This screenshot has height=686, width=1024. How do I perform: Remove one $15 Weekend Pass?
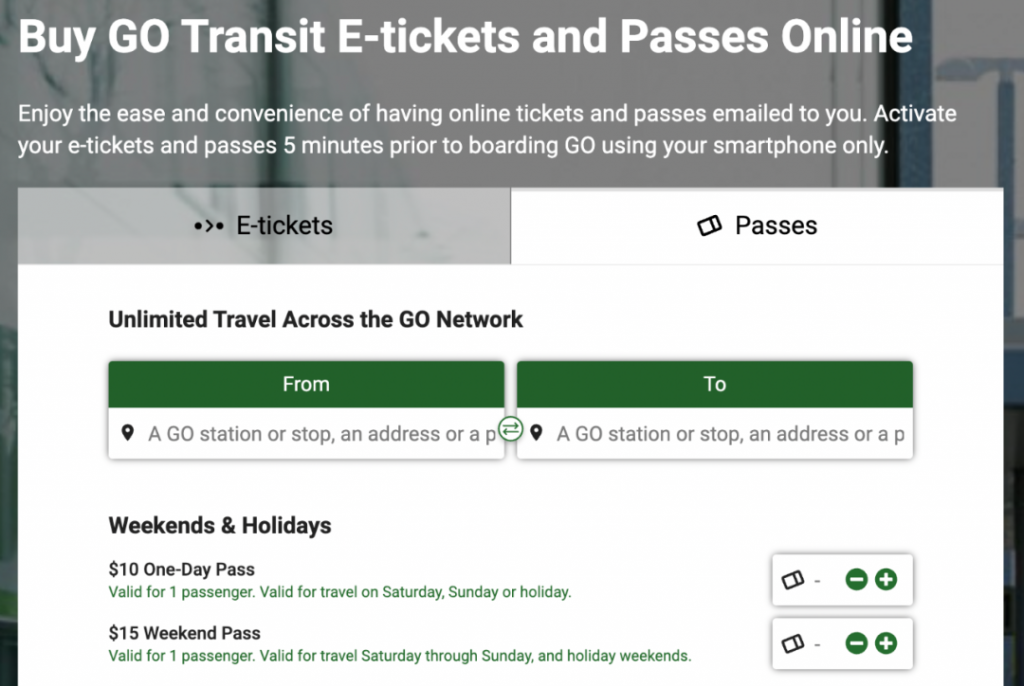coord(856,644)
